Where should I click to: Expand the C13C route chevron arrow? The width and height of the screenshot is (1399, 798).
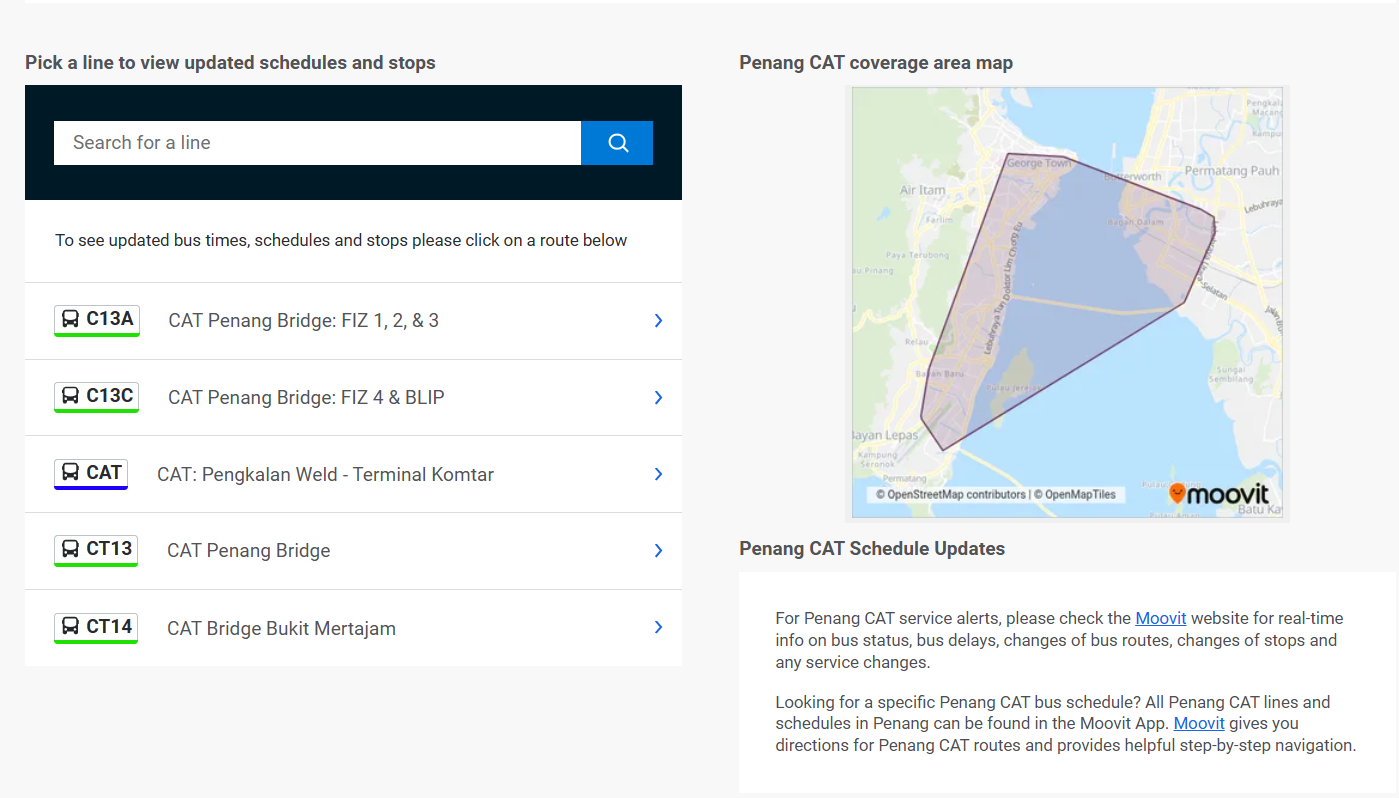658,398
